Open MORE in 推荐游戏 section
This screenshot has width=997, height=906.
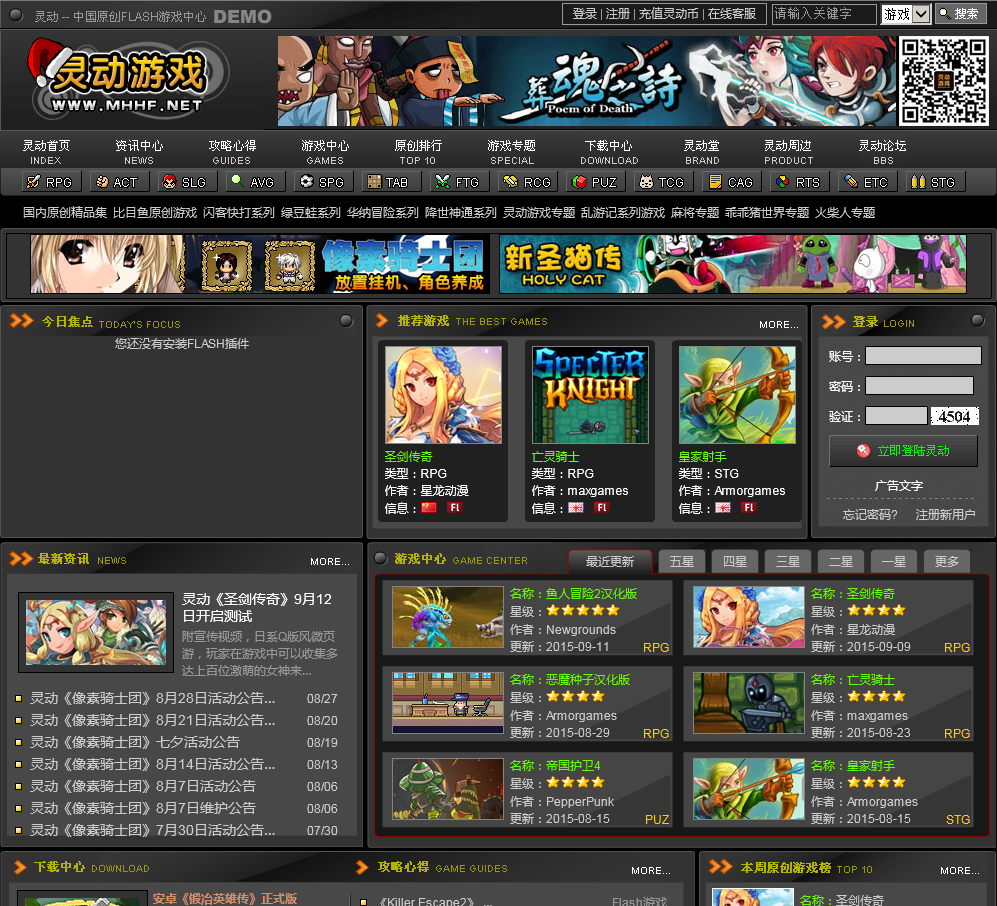tap(778, 324)
